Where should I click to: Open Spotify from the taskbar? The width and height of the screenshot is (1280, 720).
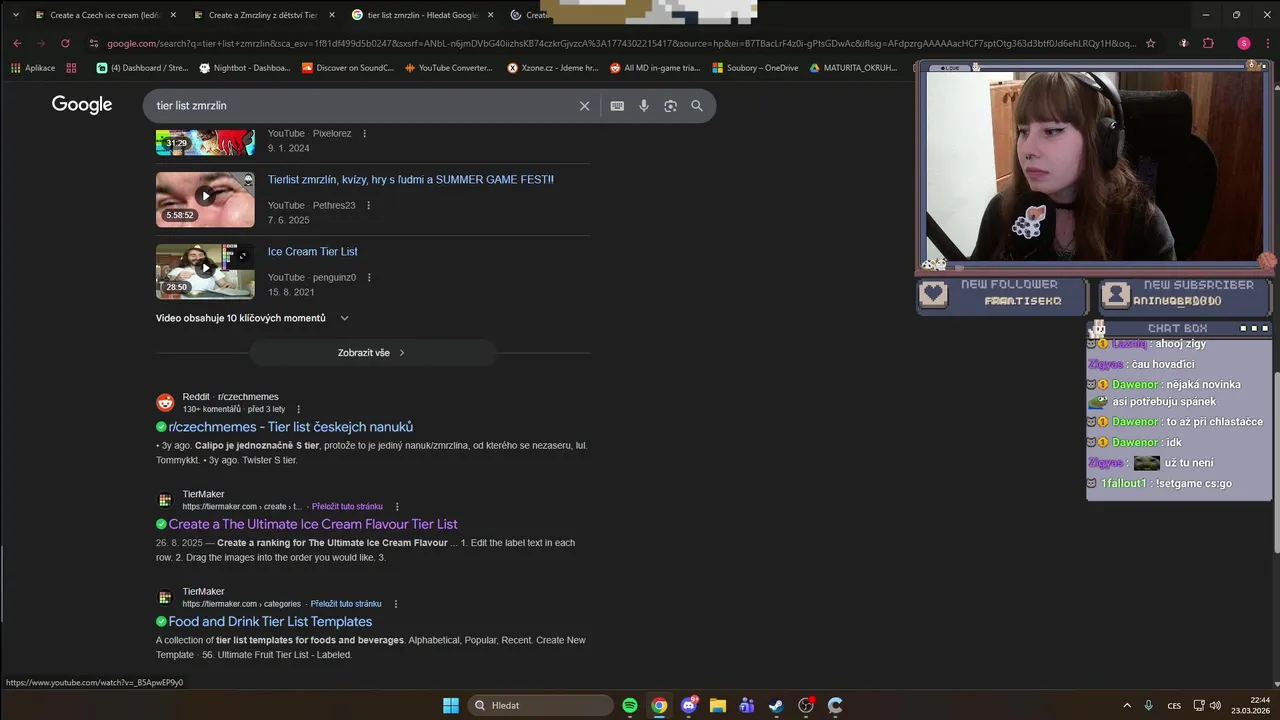coord(630,705)
